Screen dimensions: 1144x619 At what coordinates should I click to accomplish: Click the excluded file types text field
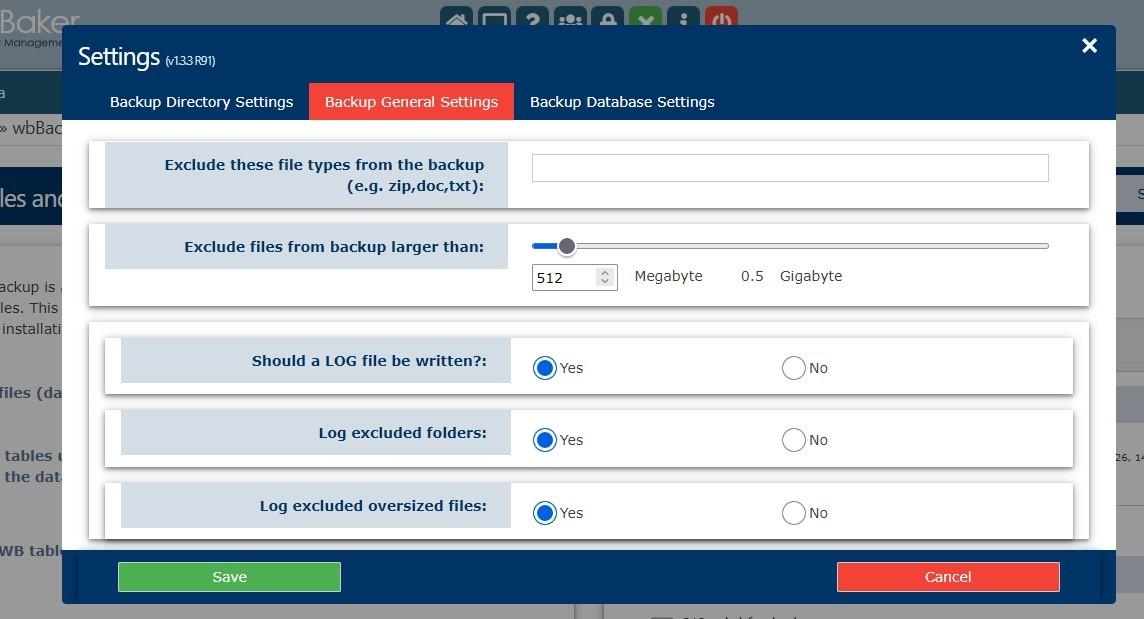pyautogui.click(x=789, y=168)
